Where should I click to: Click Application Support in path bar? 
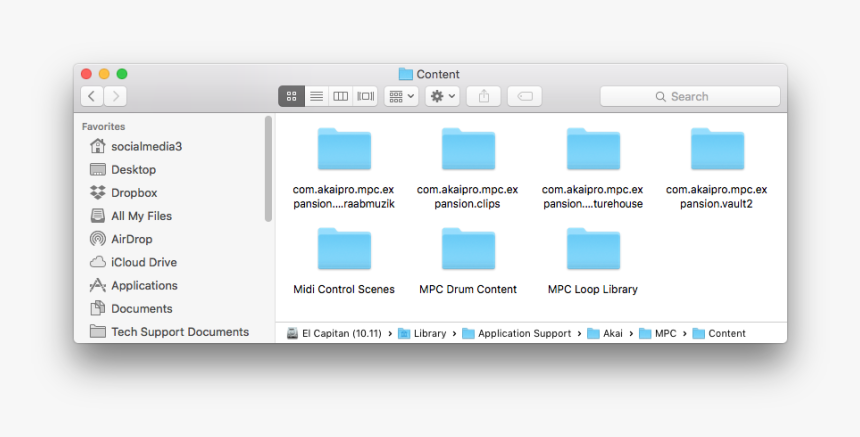pos(517,333)
